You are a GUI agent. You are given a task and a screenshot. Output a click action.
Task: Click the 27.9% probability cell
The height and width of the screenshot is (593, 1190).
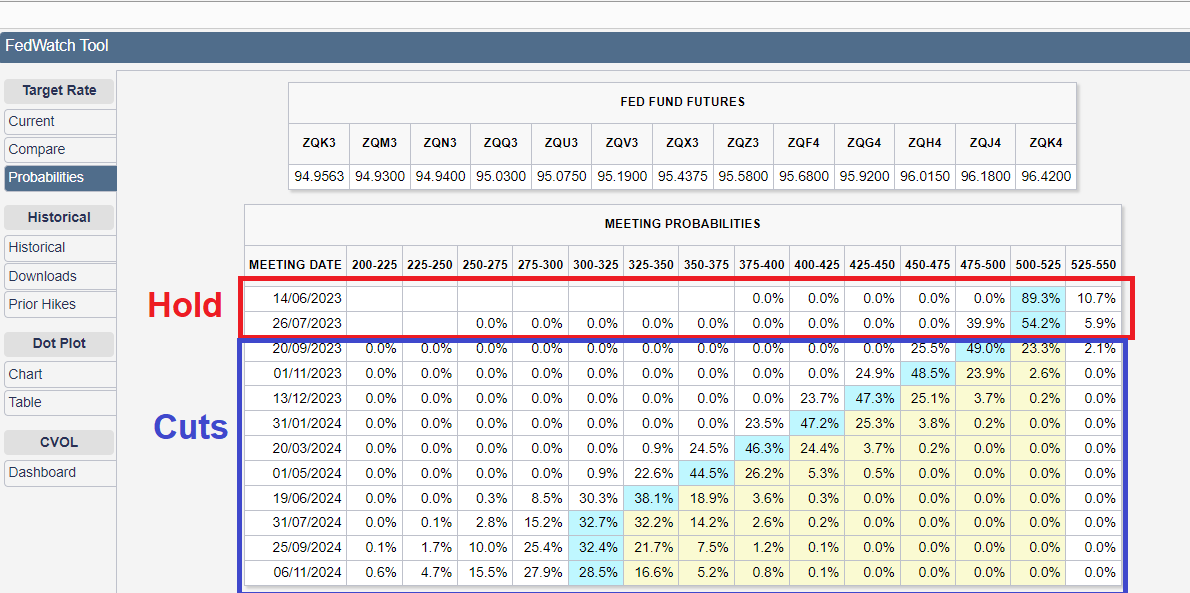(x=540, y=572)
